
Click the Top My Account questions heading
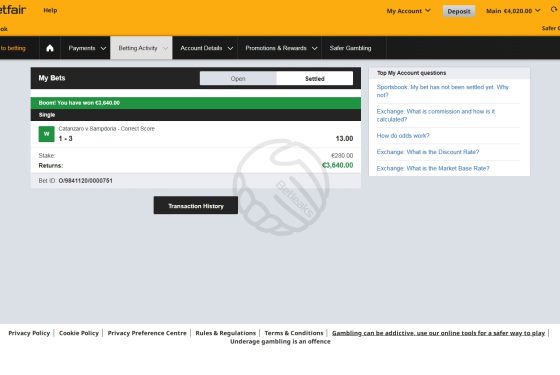(411, 73)
